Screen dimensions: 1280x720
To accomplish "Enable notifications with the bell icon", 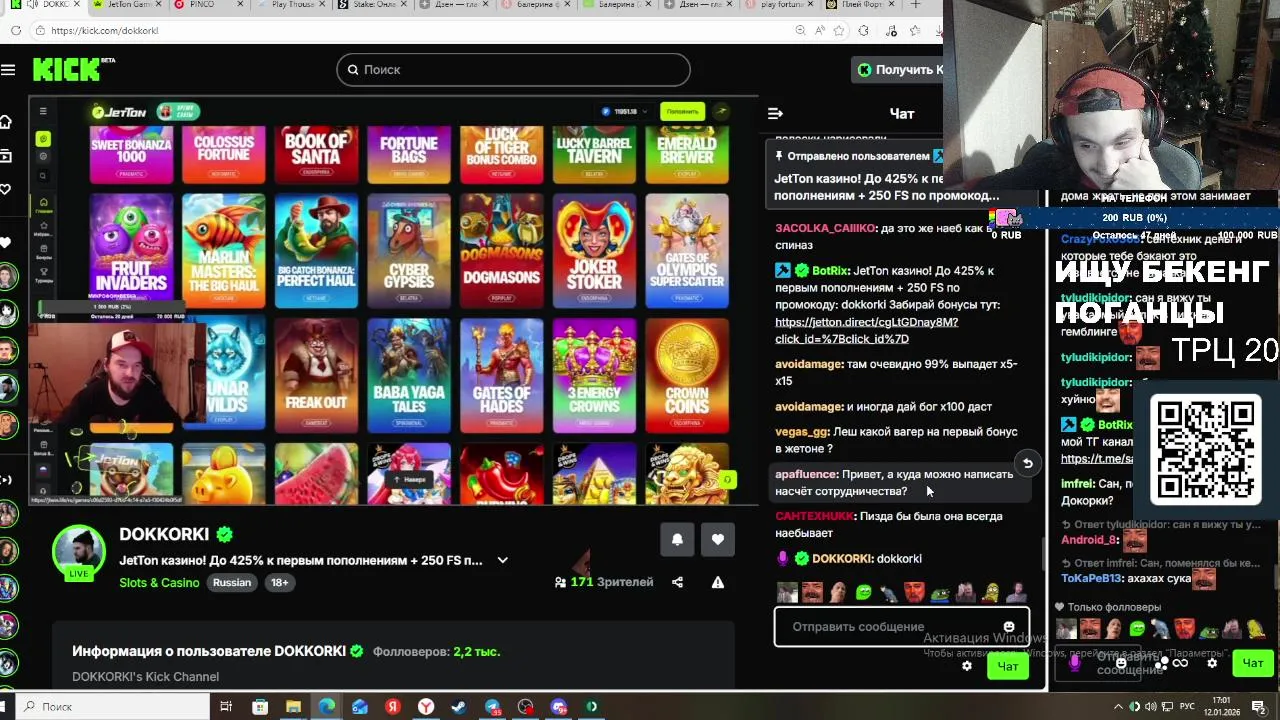I will pyautogui.click(x=677, y=539).
